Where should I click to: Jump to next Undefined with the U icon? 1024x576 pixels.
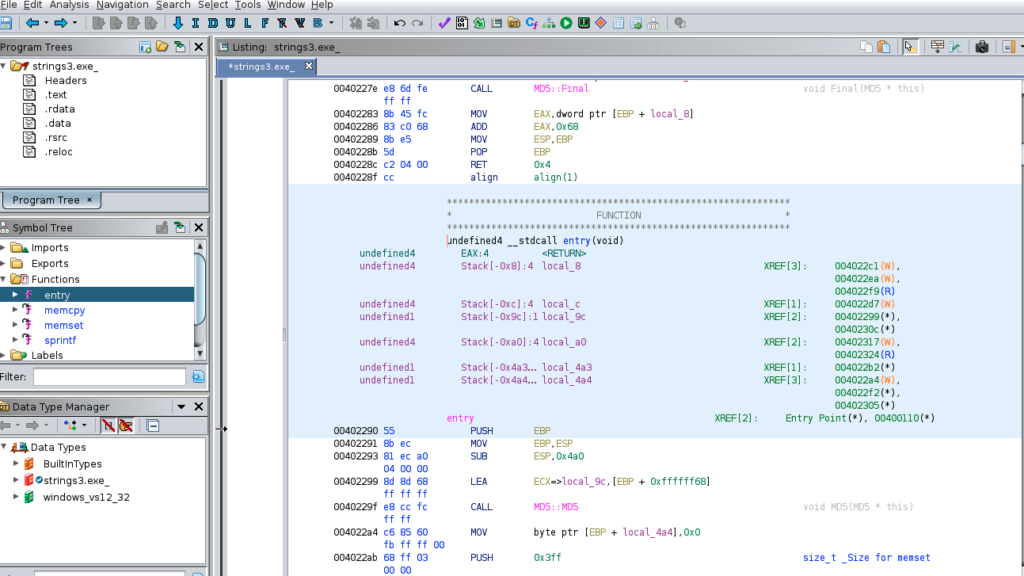(230, 24)
